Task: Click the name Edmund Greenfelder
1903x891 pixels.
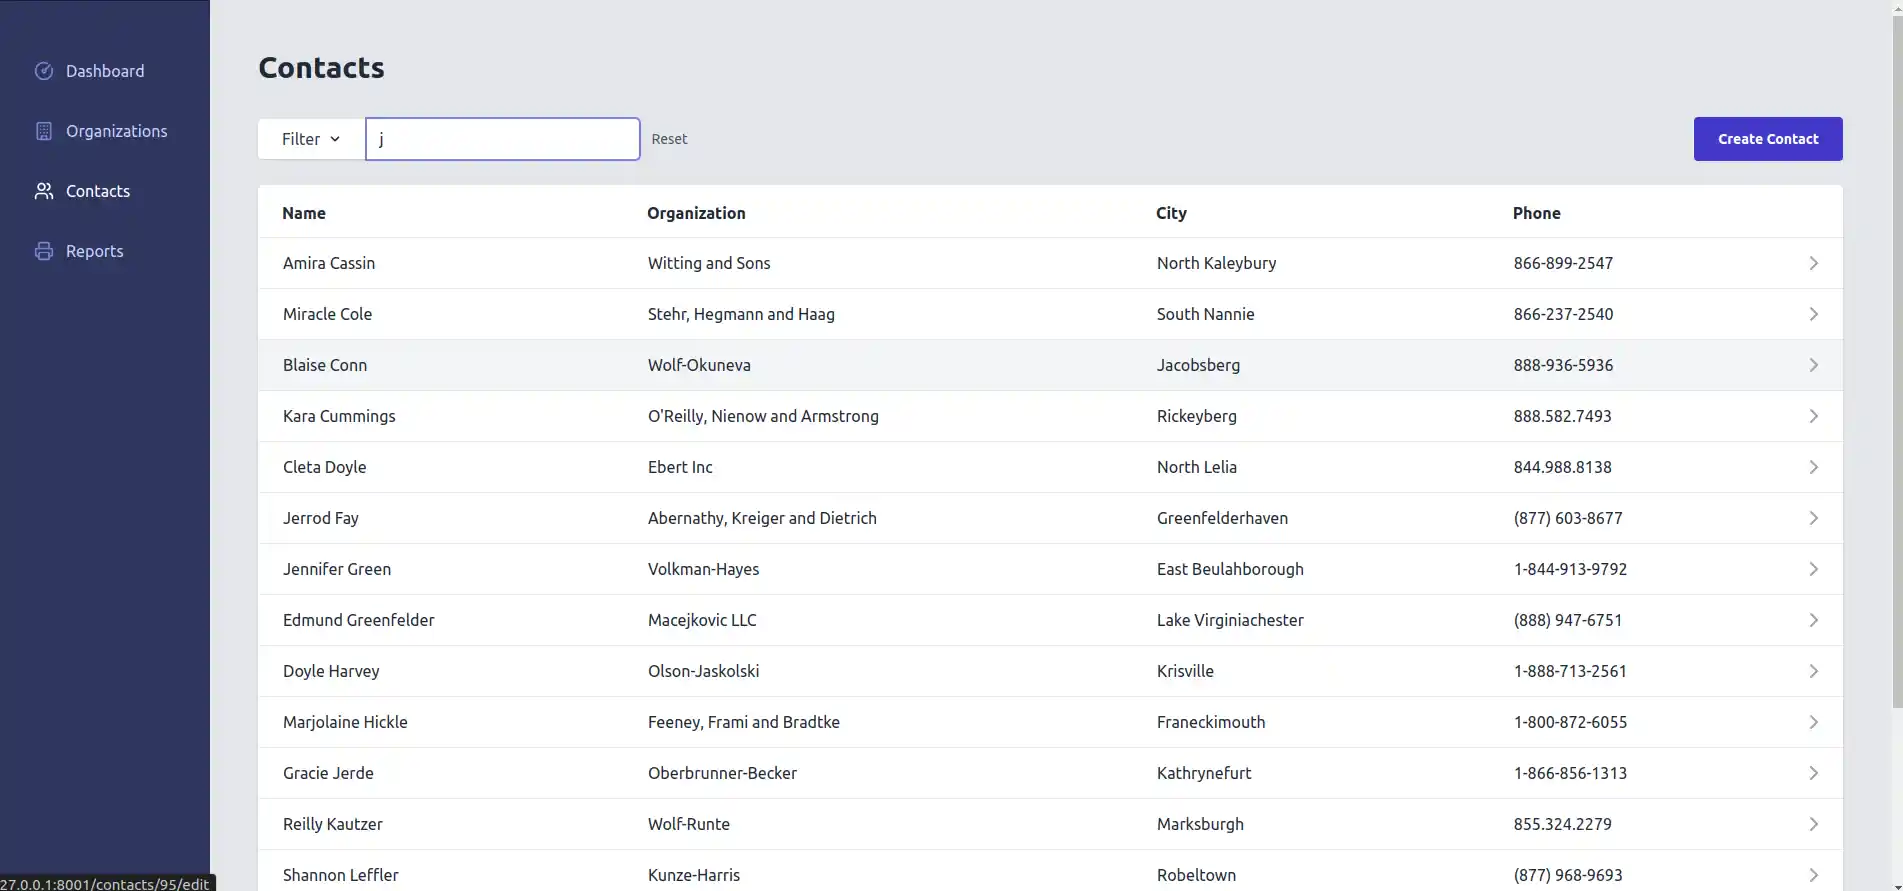Action: tap(359, 620)
